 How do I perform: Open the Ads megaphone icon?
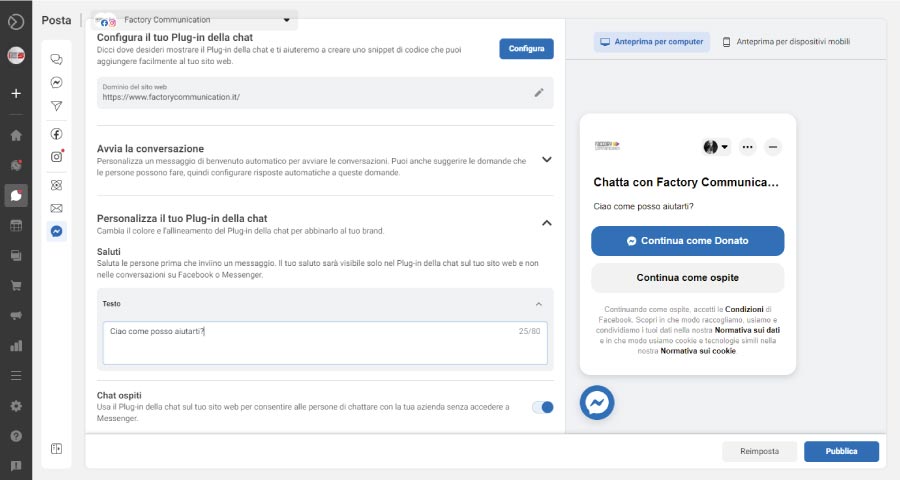point(16,315)
